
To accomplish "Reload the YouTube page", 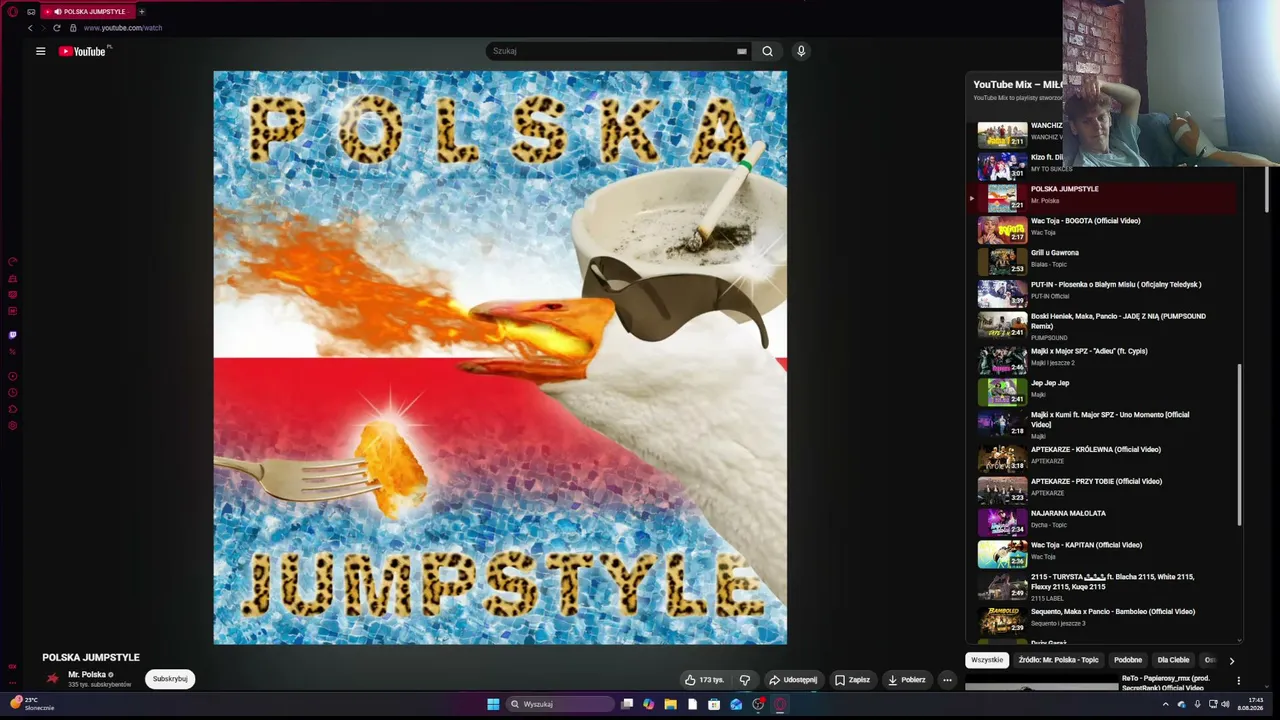I will (56, 28).
